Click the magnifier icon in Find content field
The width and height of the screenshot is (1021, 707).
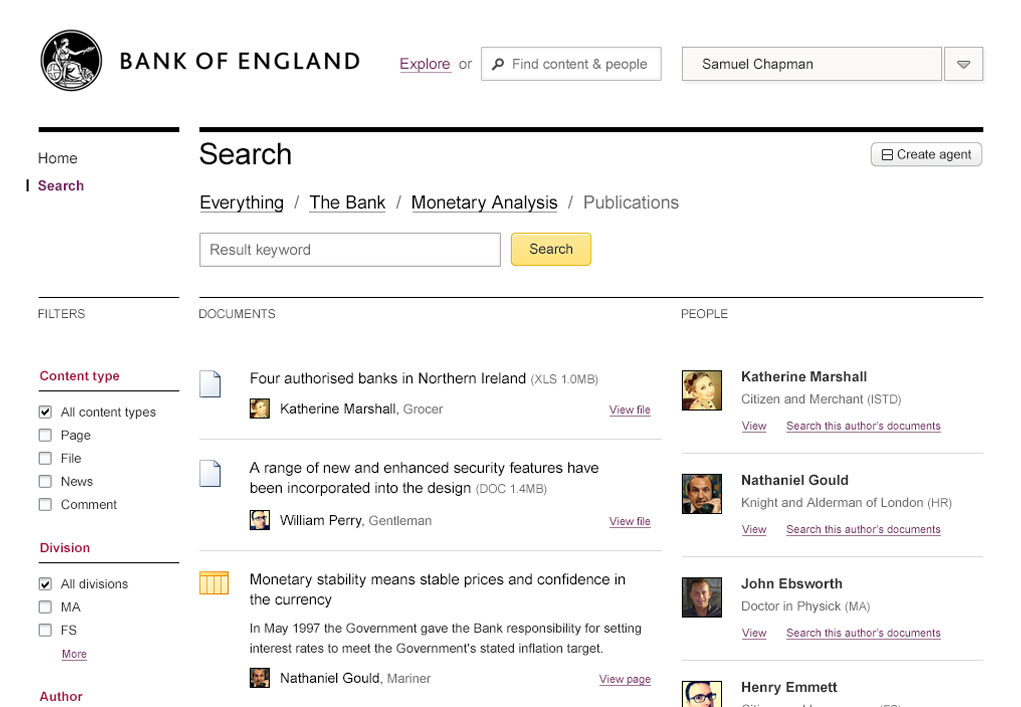[x=498, y=64]
